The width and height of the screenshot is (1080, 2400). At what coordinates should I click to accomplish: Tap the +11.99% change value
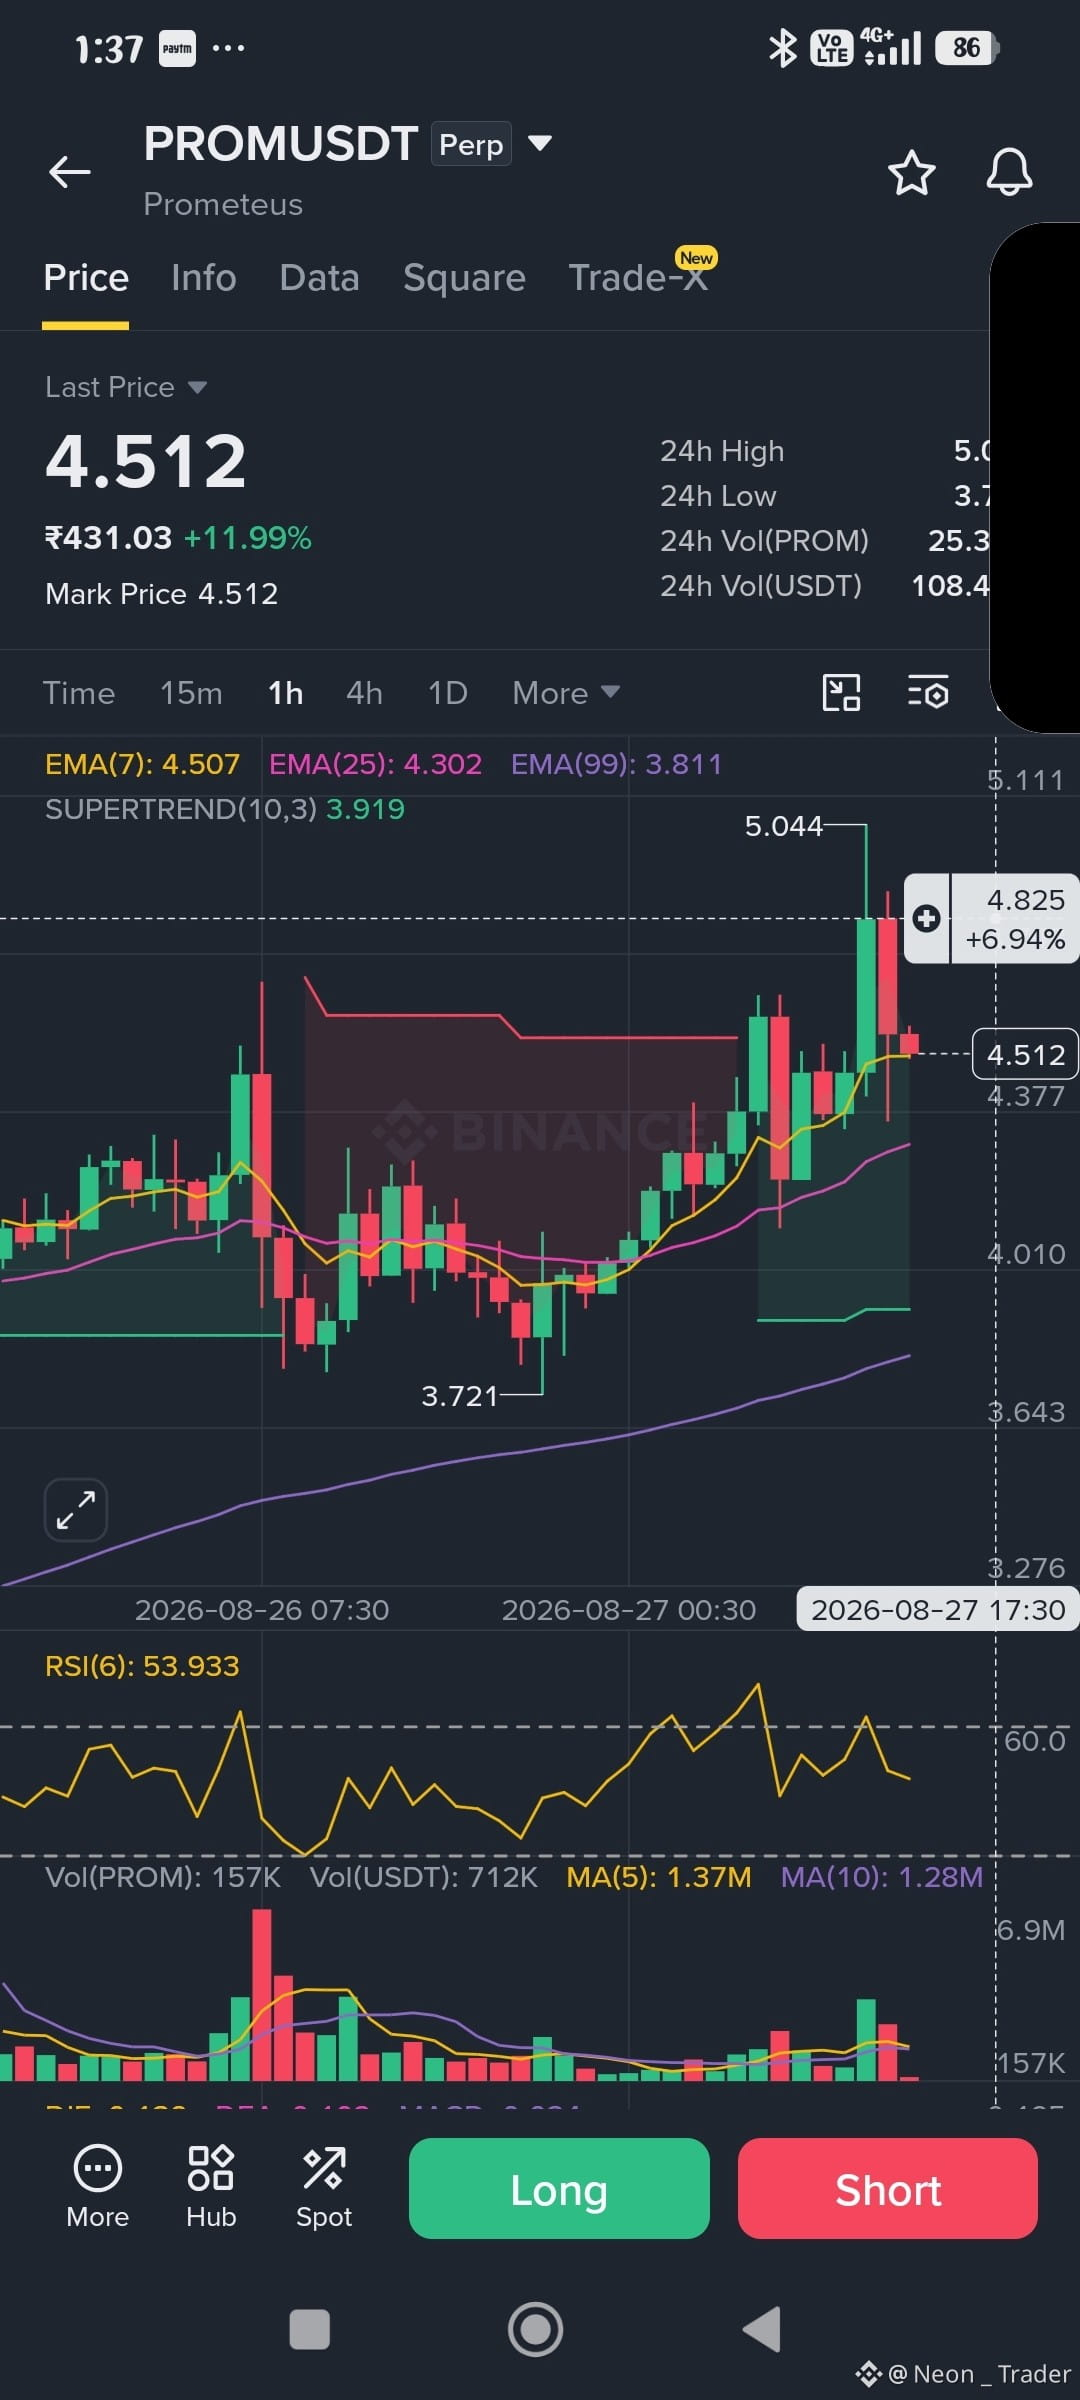click(x=248, y=538)
